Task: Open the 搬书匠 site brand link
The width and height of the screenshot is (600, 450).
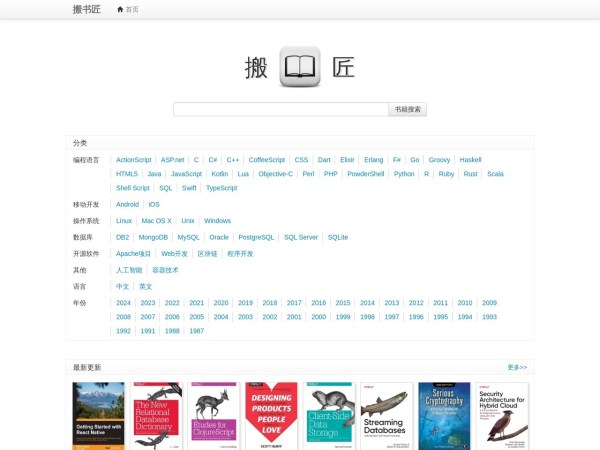Action: click(x=87, y=9)
